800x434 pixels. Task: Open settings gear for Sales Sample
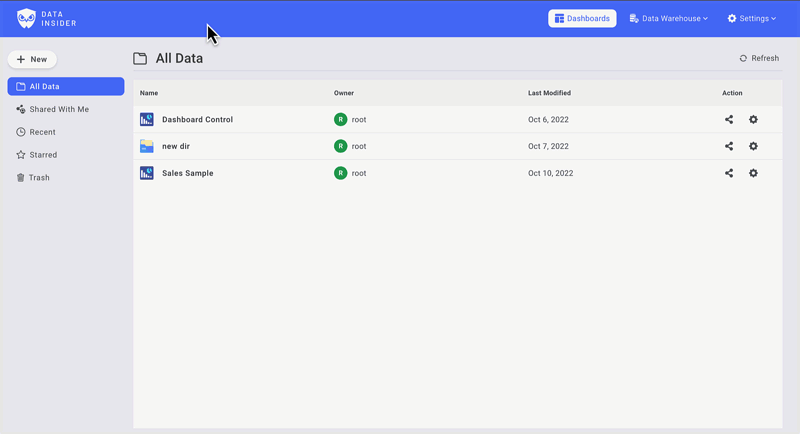click(x=753, y=174)
